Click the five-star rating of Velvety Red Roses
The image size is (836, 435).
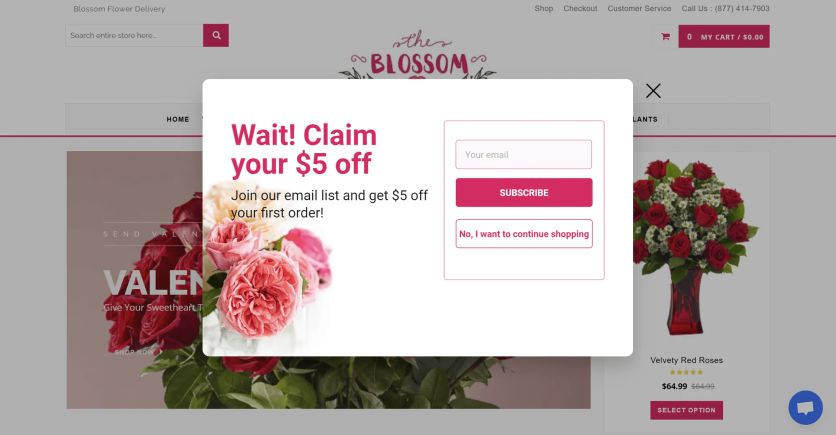[686, 372]
